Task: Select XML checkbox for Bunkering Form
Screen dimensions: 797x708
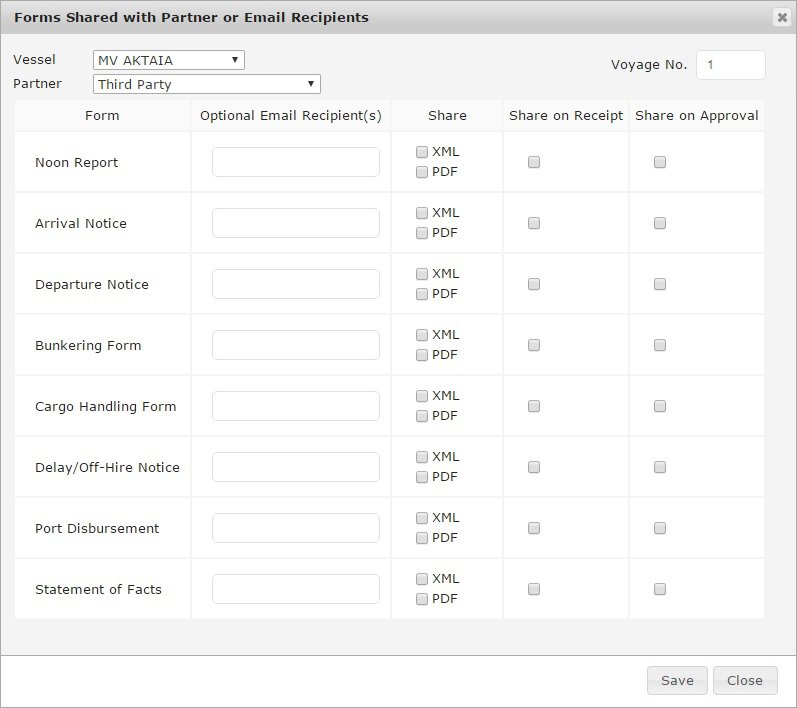Action: coord(422,335)
